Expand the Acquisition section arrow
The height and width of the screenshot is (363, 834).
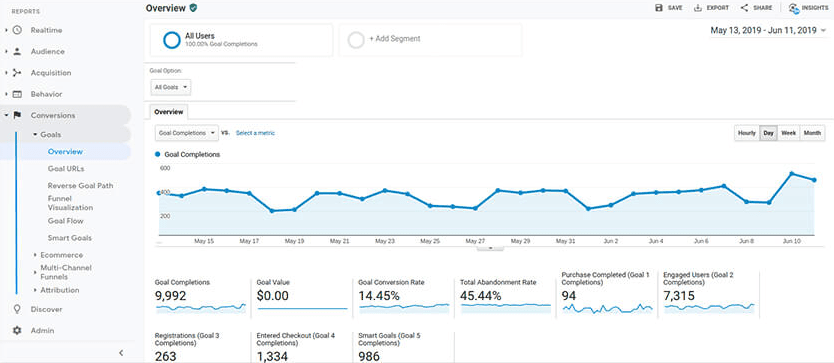[x=6, y=73]
